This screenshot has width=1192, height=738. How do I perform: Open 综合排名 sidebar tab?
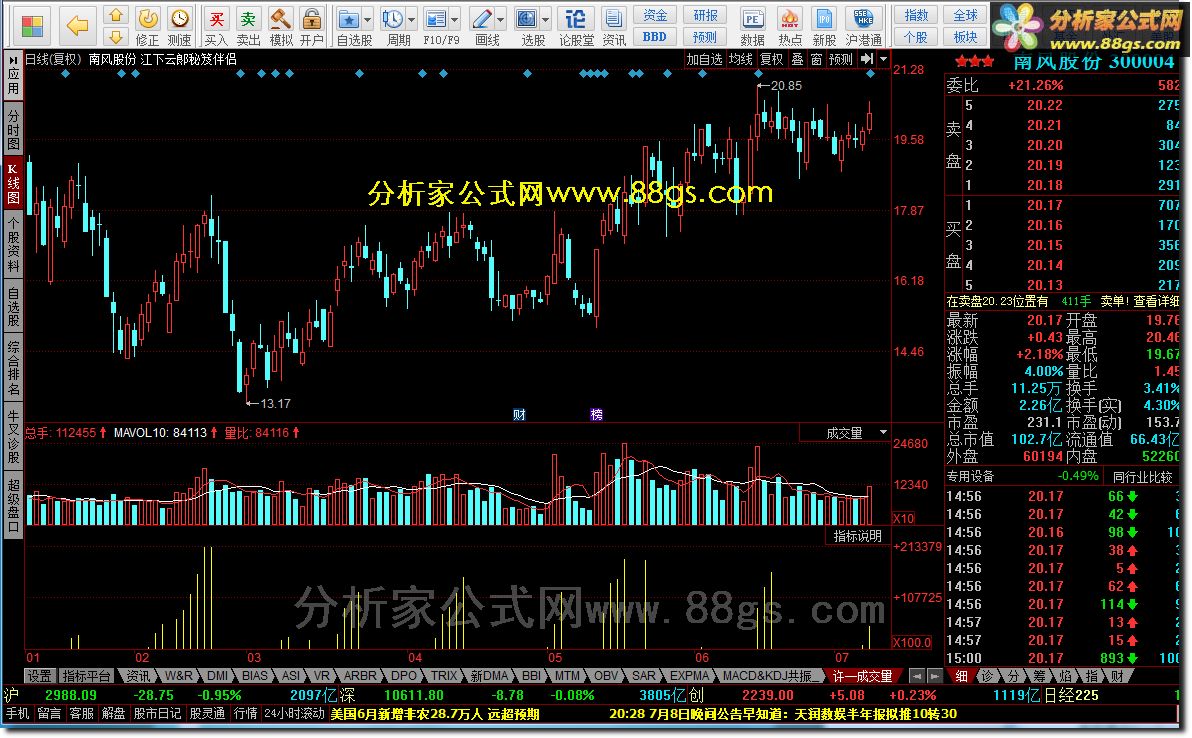click(x=13, y=369)
